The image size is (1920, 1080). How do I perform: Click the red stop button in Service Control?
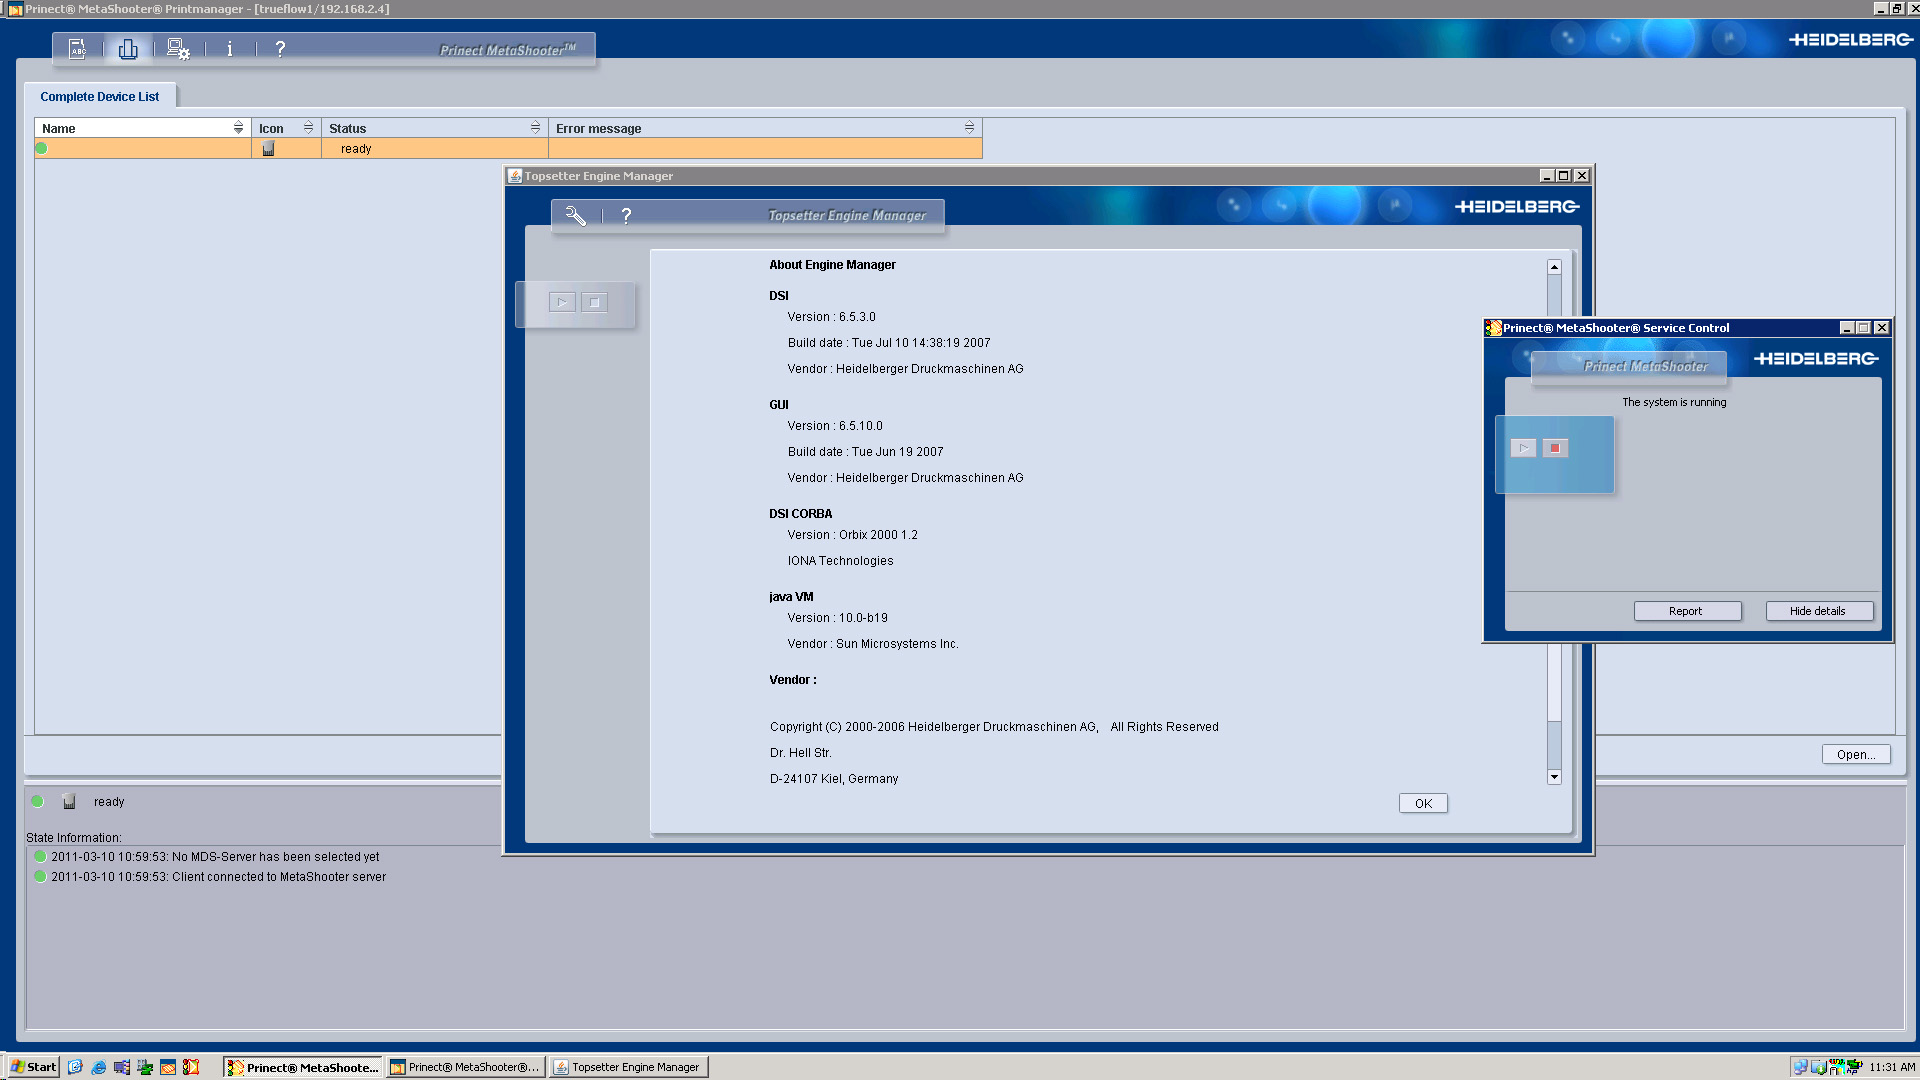(1555, 448)
